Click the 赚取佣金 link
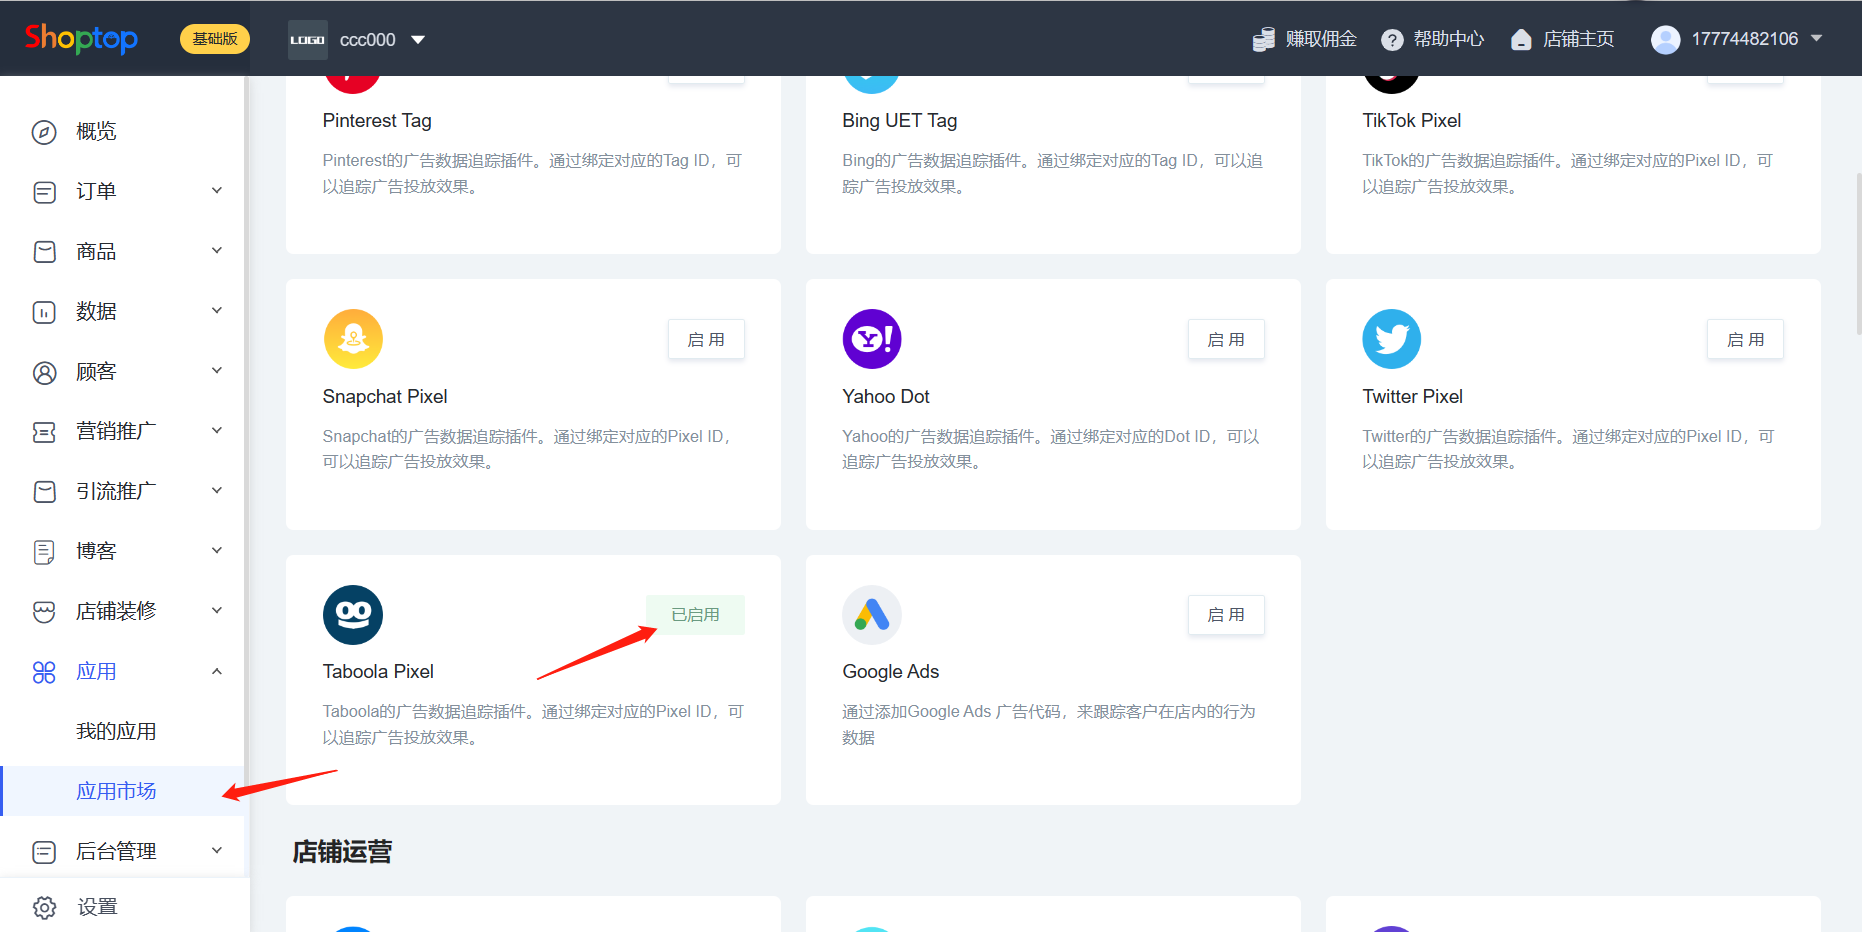Screen dimensions: 1862x932 tap(1305, 39)
